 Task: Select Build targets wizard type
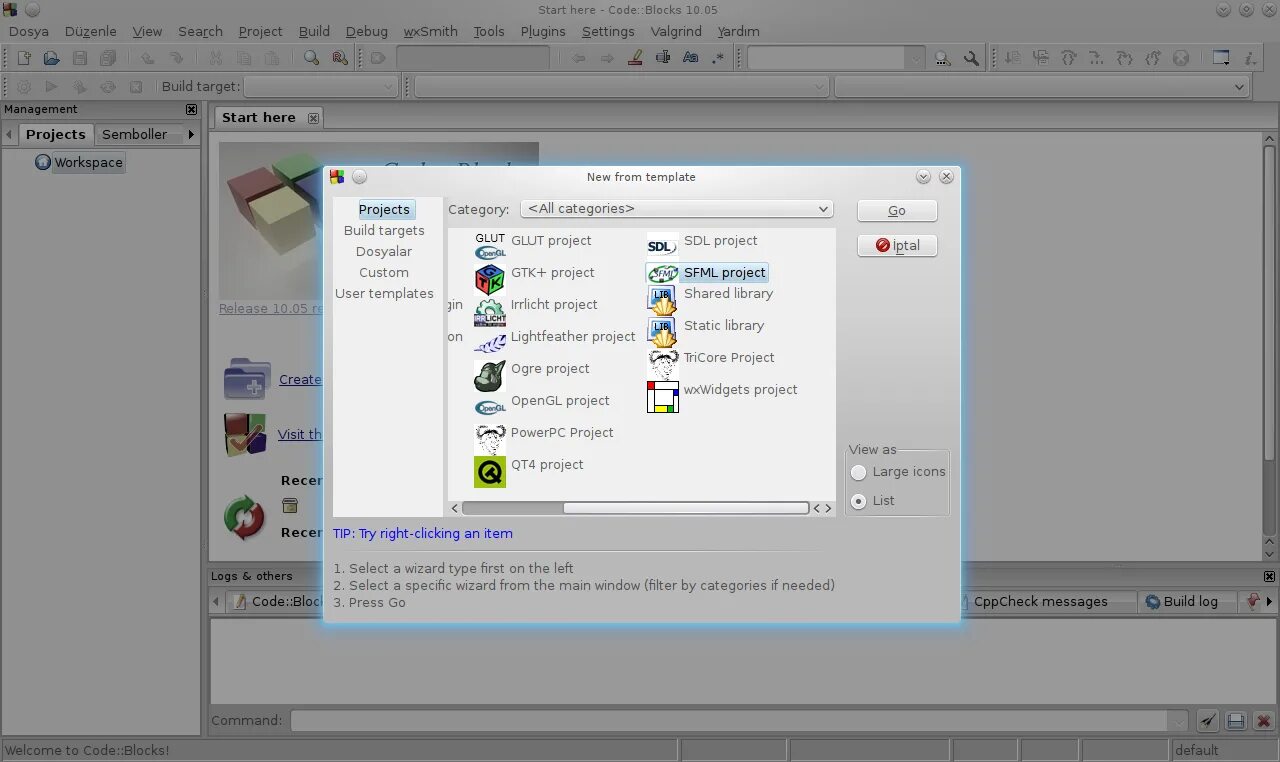pyautogui.click(x=384, y=230)
